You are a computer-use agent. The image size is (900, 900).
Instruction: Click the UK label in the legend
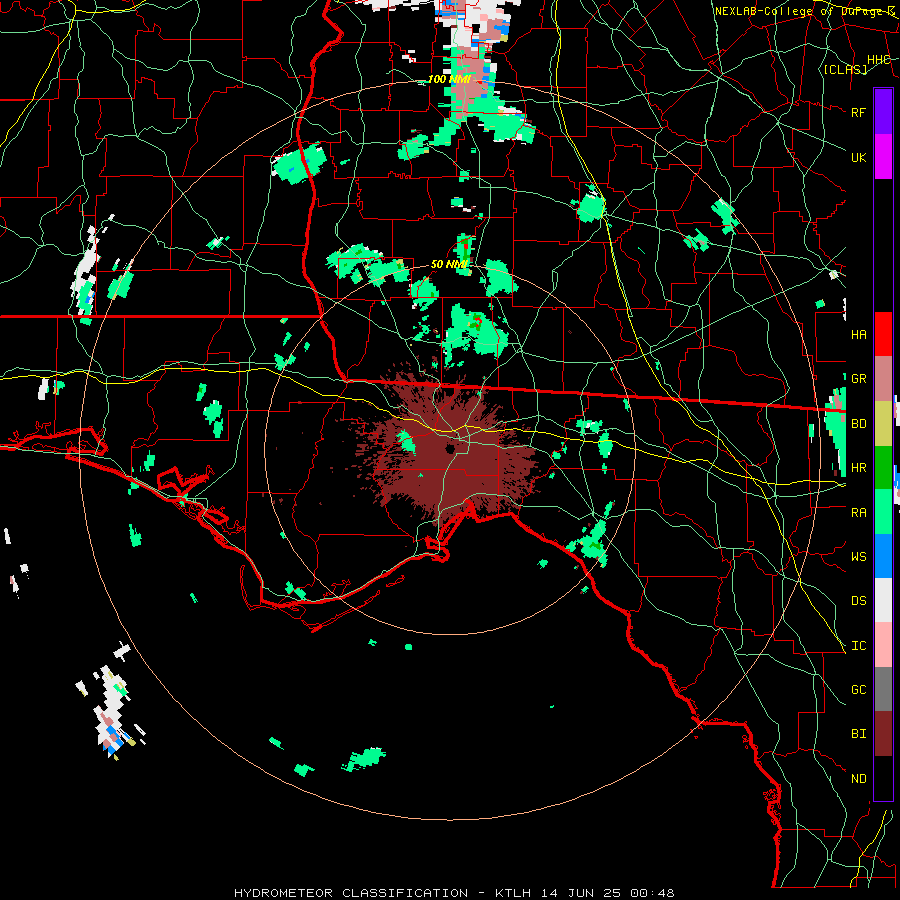coord(858,157)
